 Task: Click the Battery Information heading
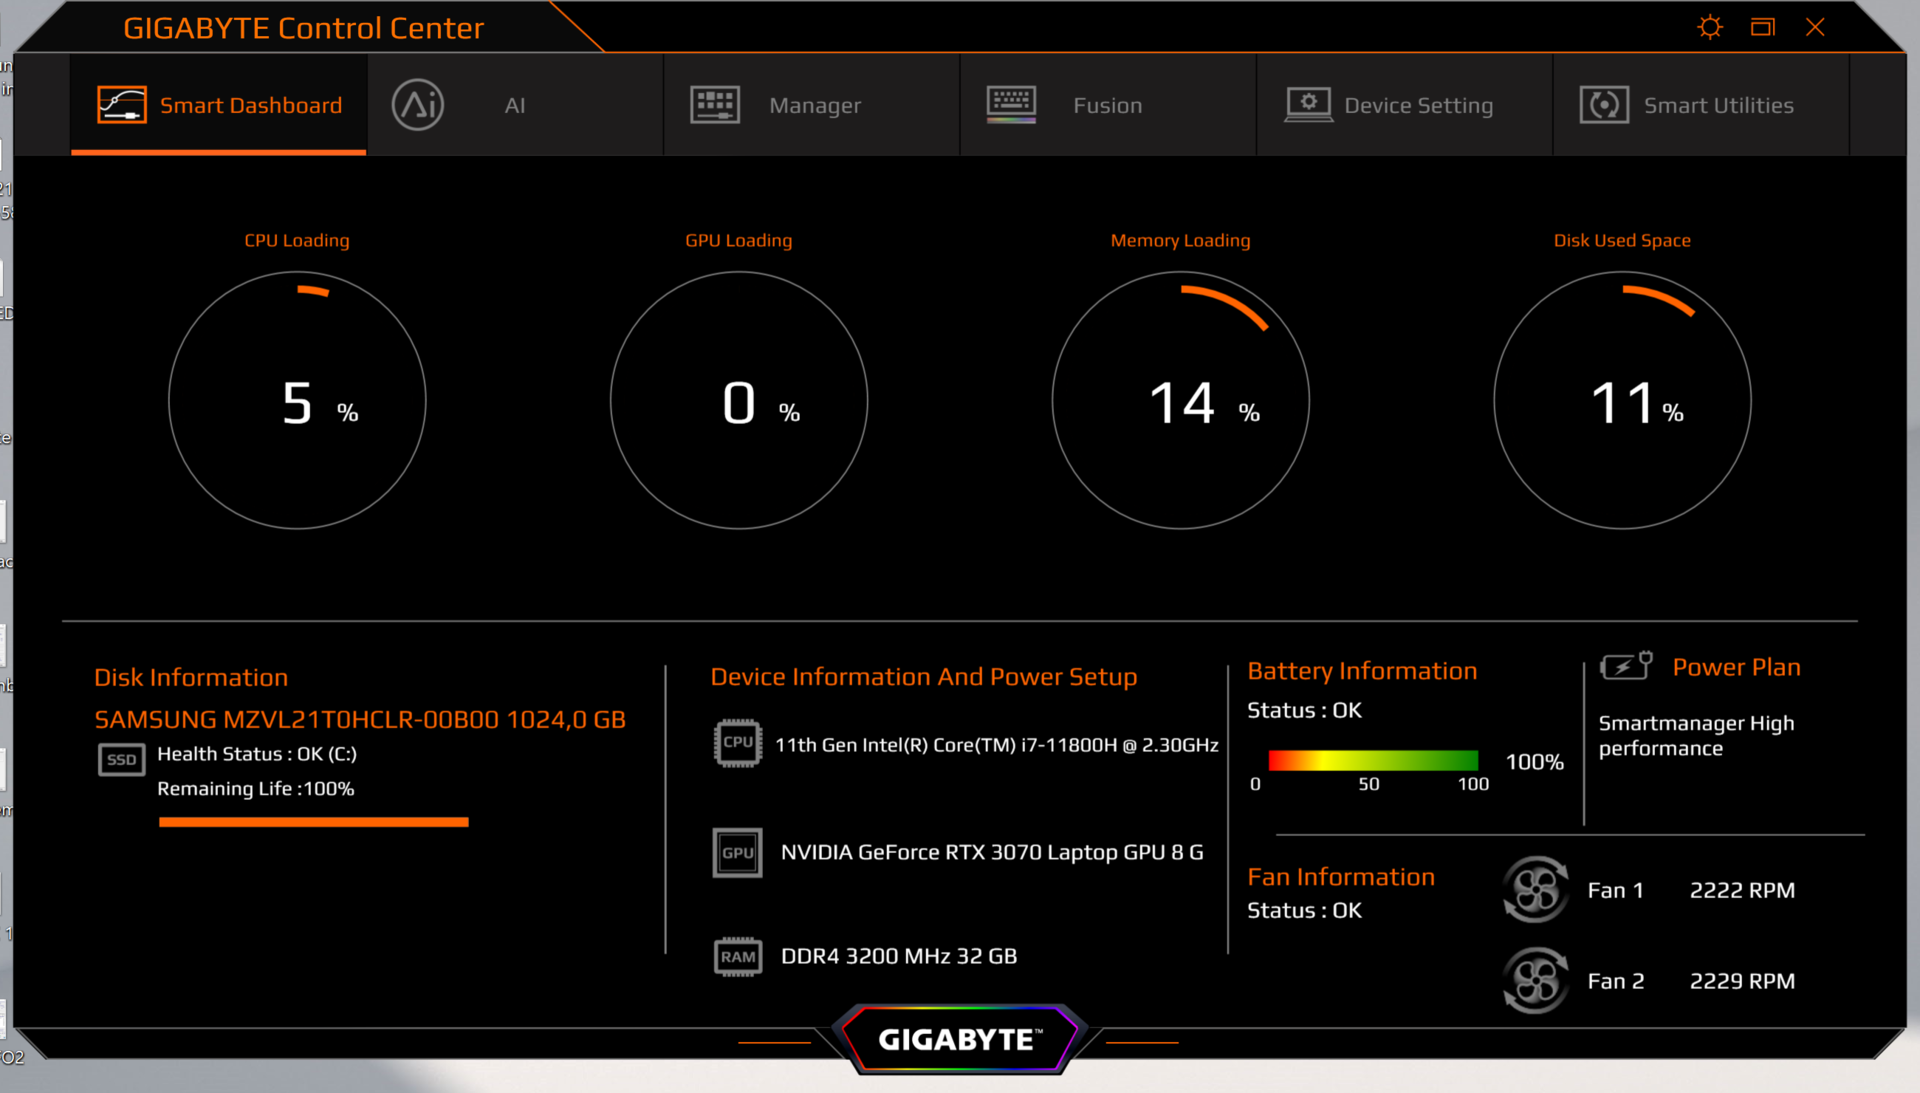(x=1362, y=671)
